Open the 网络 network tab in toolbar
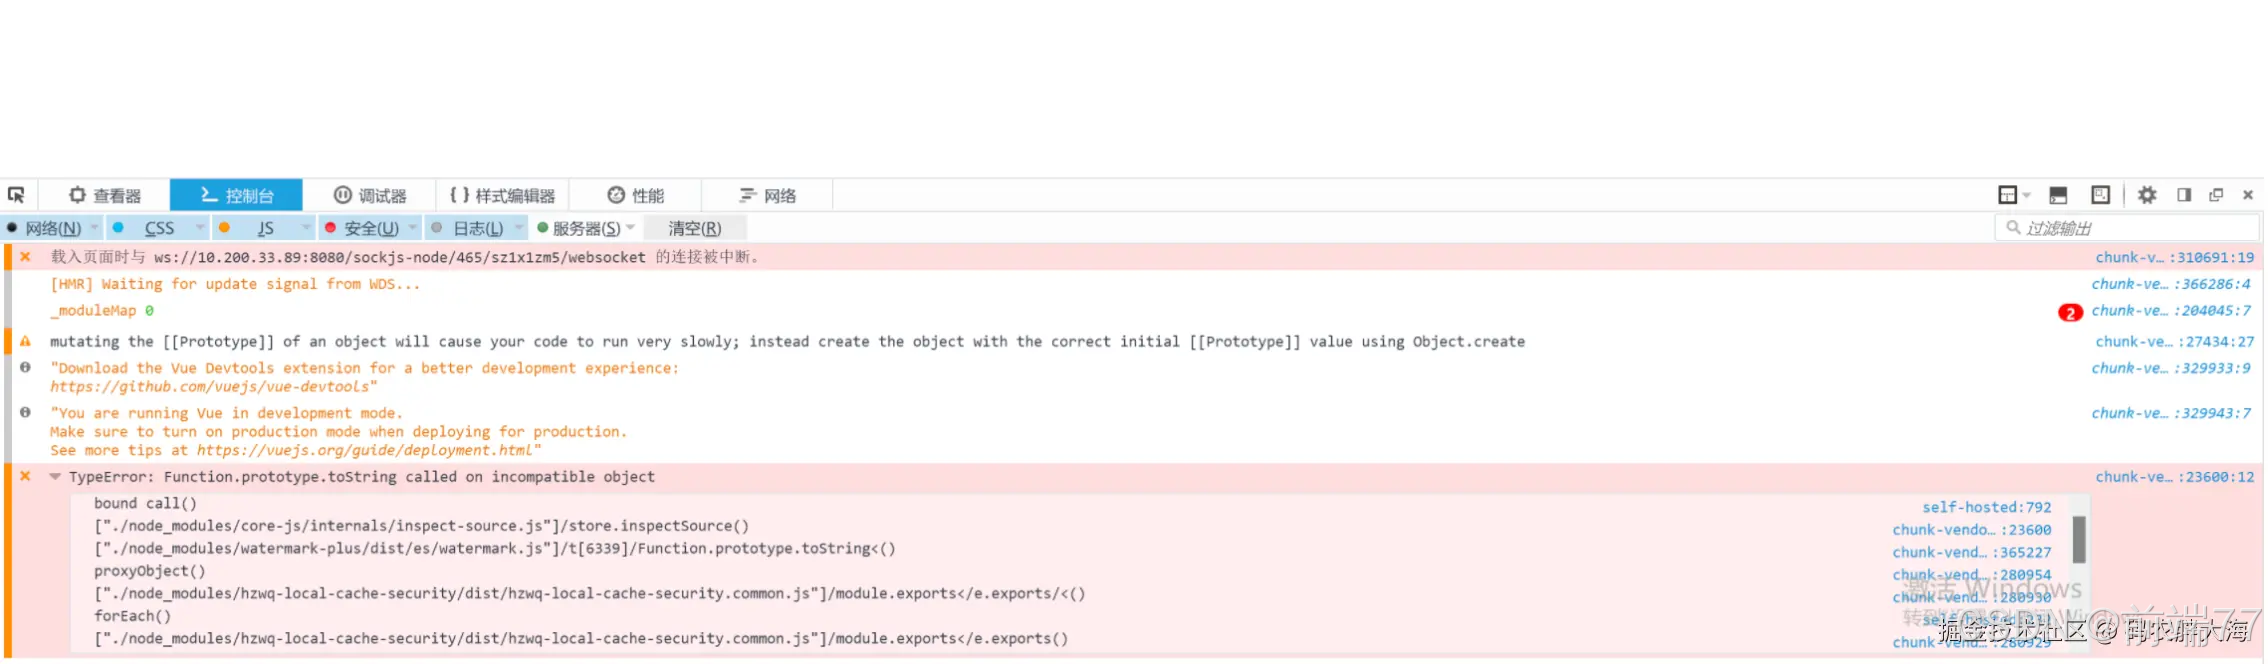Image resolution: width=2268 pixels, height=664 pixels. click(768, 195)
